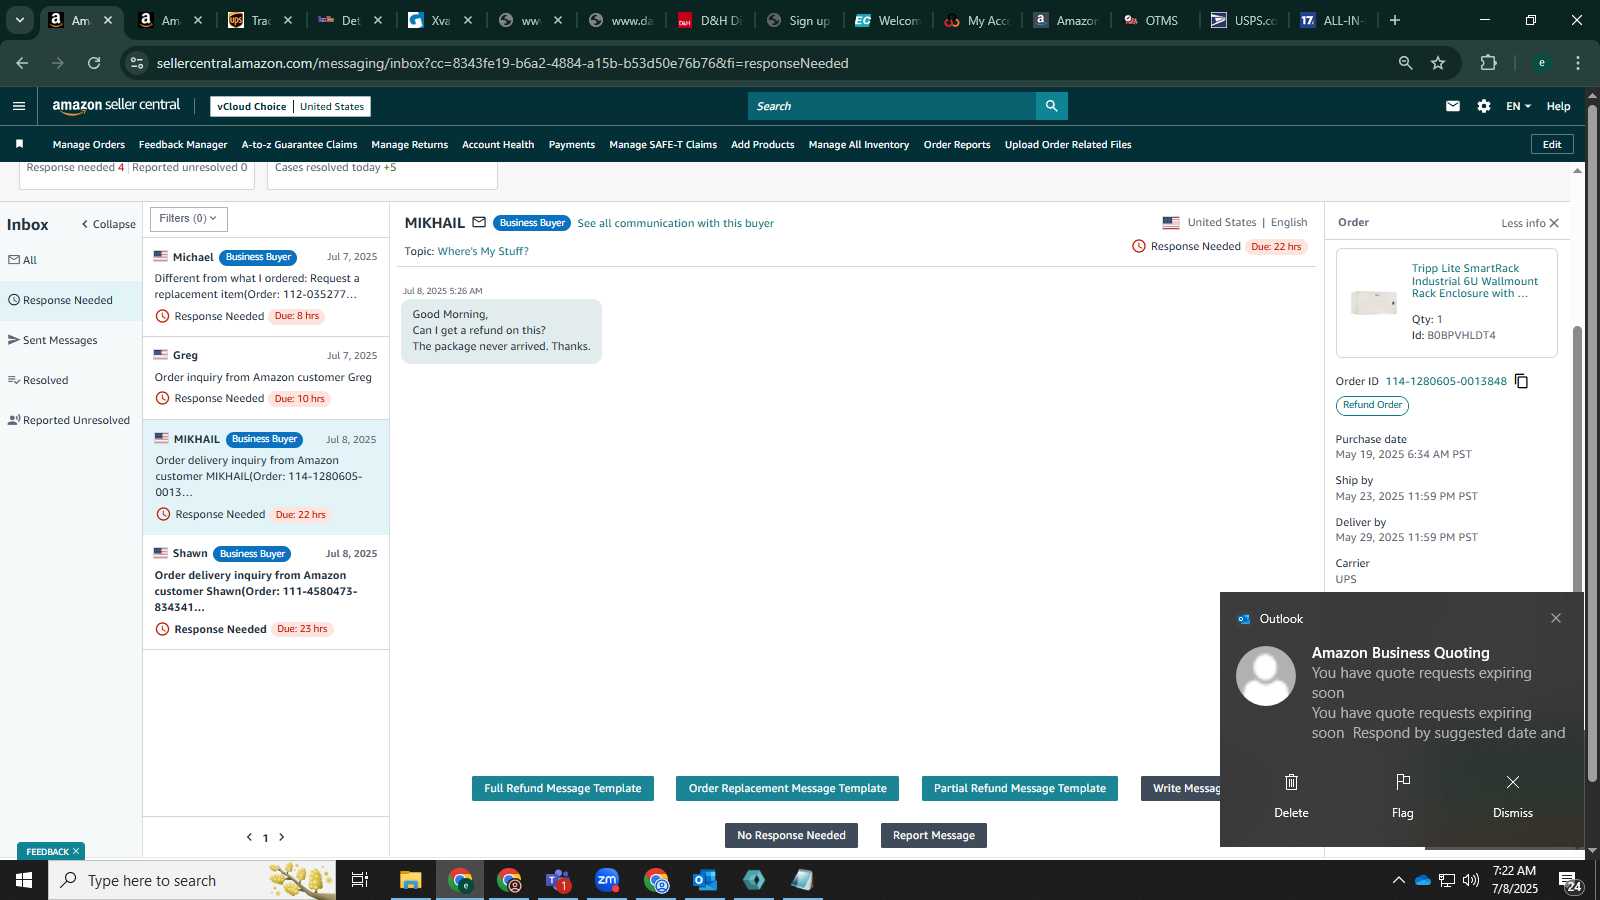The width and height of the screenshot is (1600, 900).
Task: Open order 114-1280605-0013848 link
Action: [x=1446, y=381]
